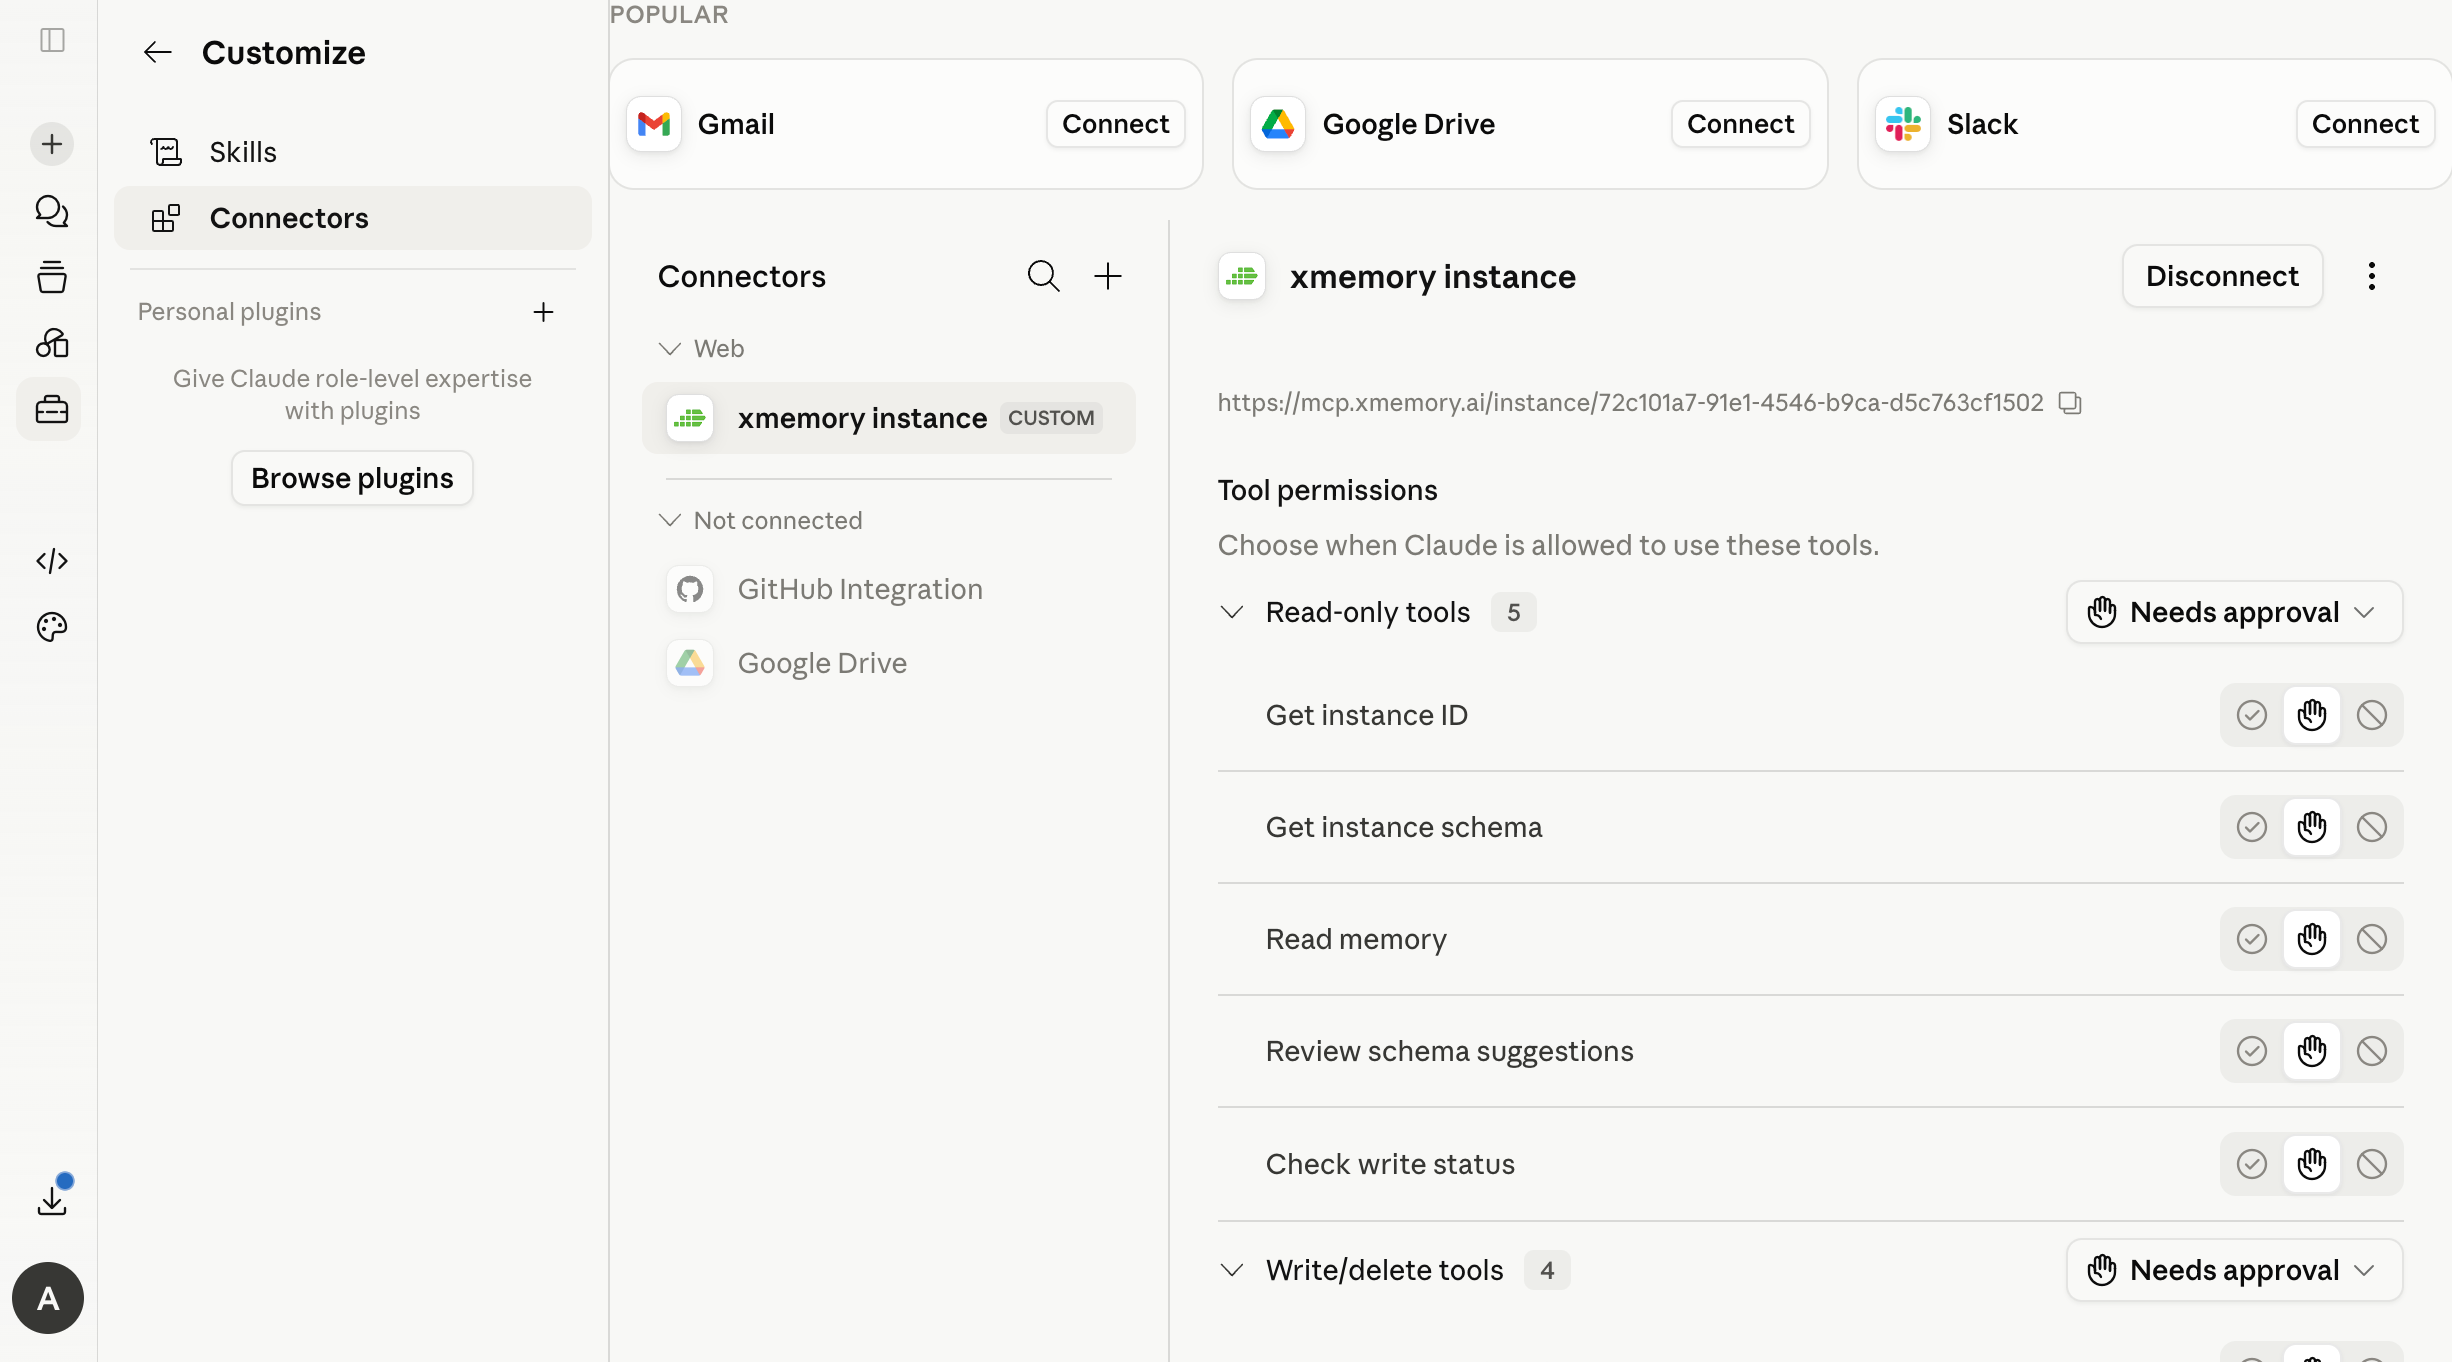Select xmemory instance connector

tap(889, 418)
